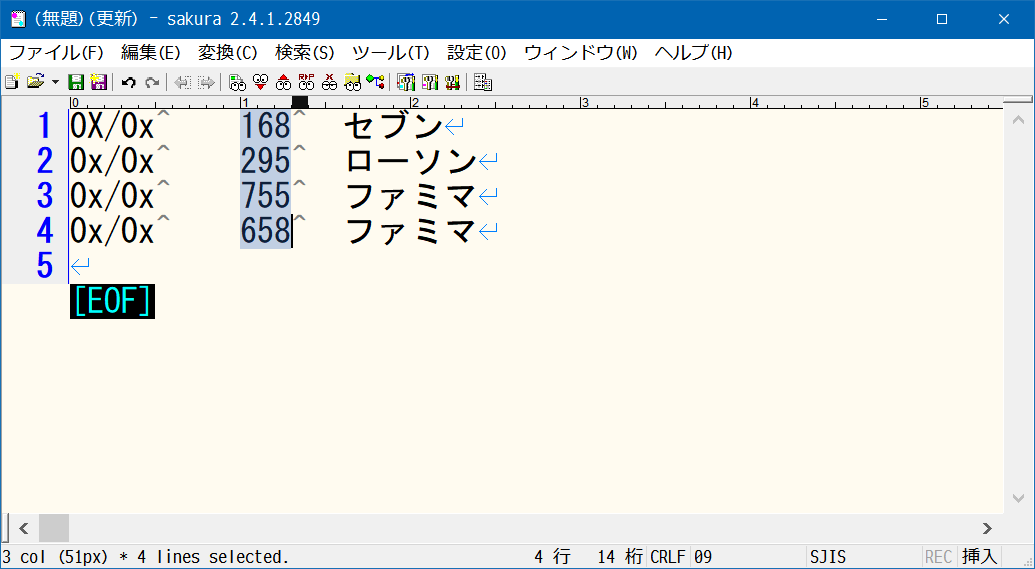Click '0X/0x' text on line 1
Screen dimensions: 1035x569
(x=112, y=125)
